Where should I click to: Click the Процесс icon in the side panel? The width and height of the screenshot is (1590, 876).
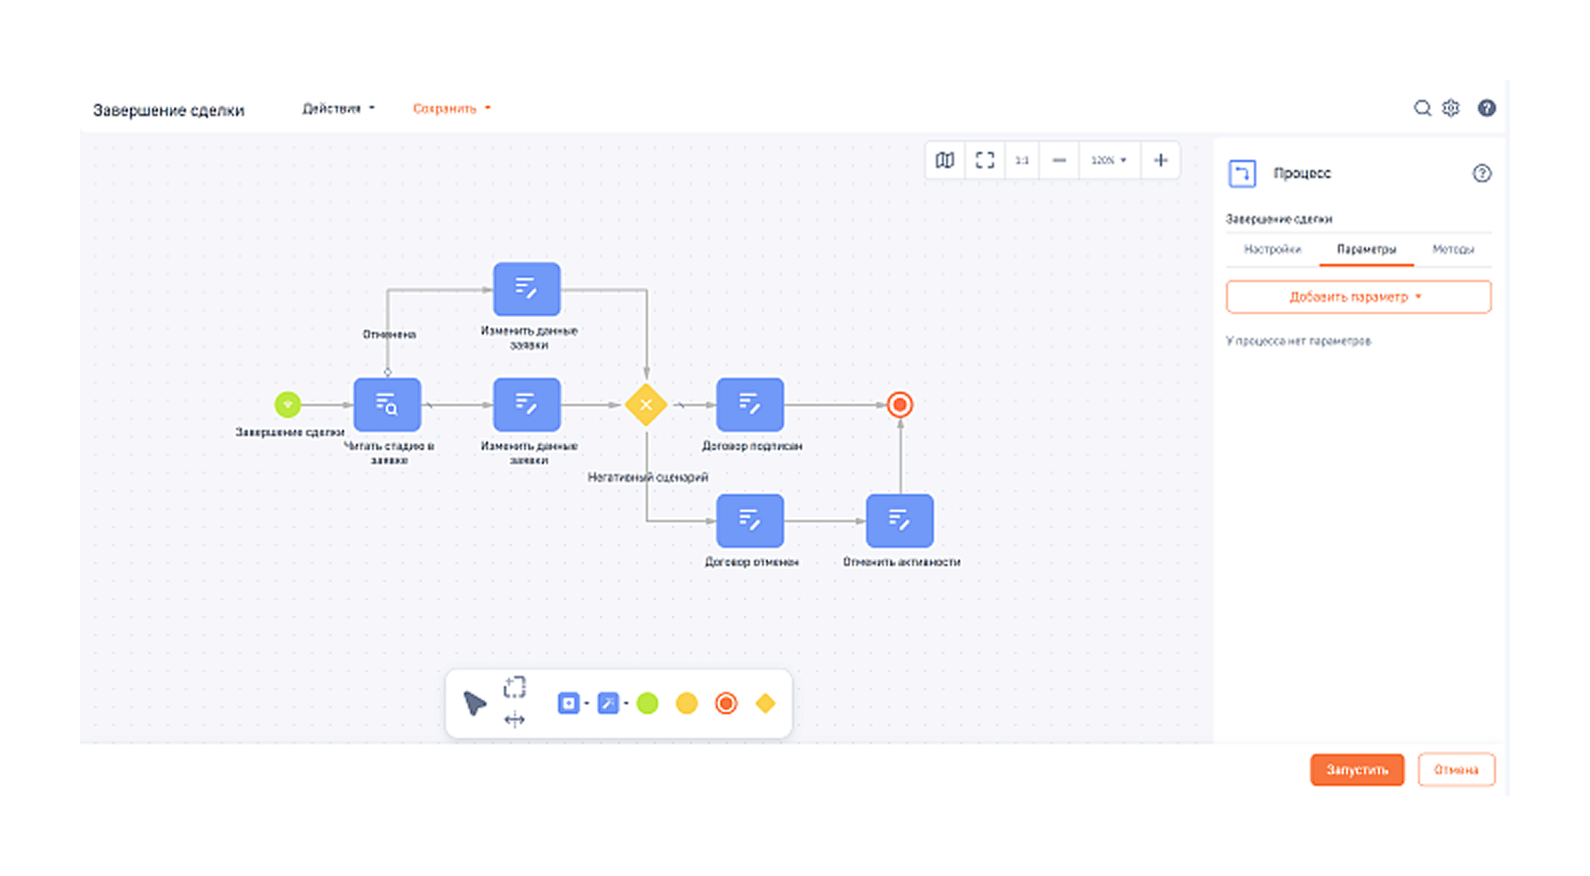click(1242, 173)
